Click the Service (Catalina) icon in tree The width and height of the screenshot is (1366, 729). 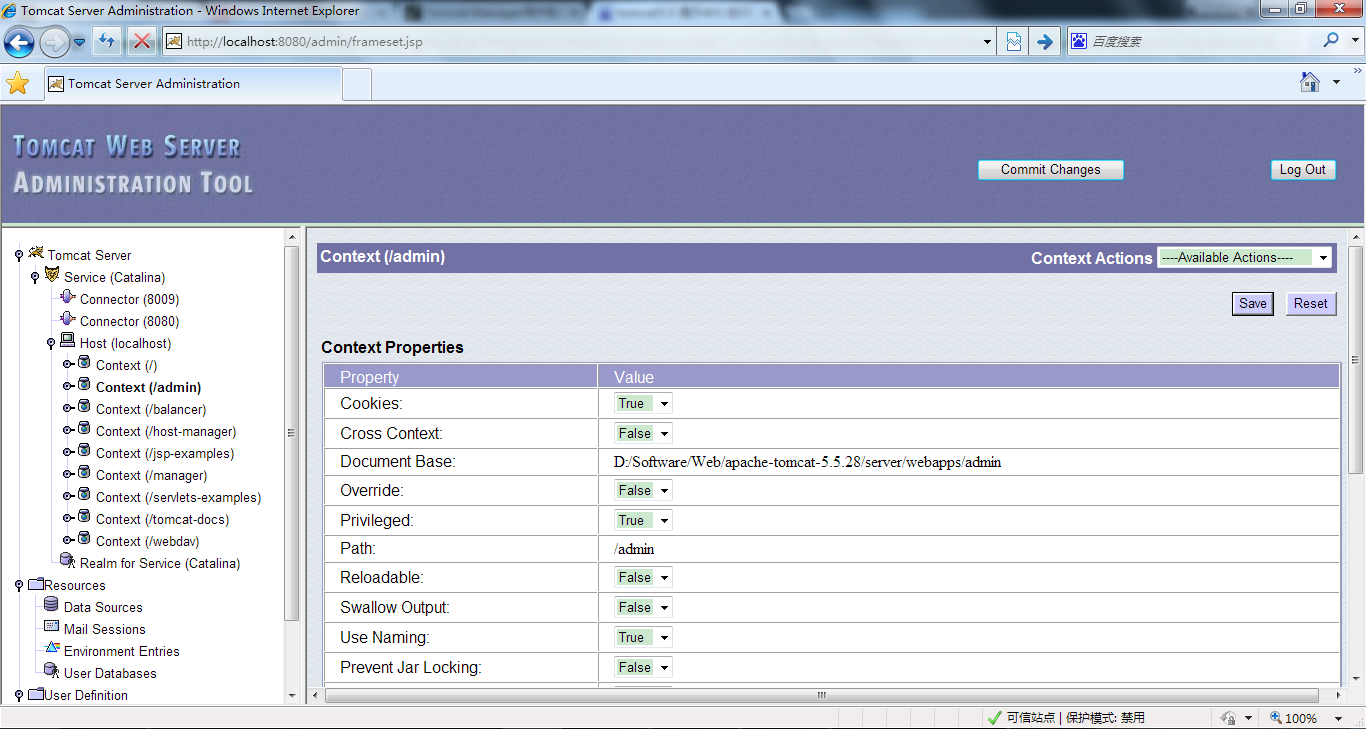point(52,275)
